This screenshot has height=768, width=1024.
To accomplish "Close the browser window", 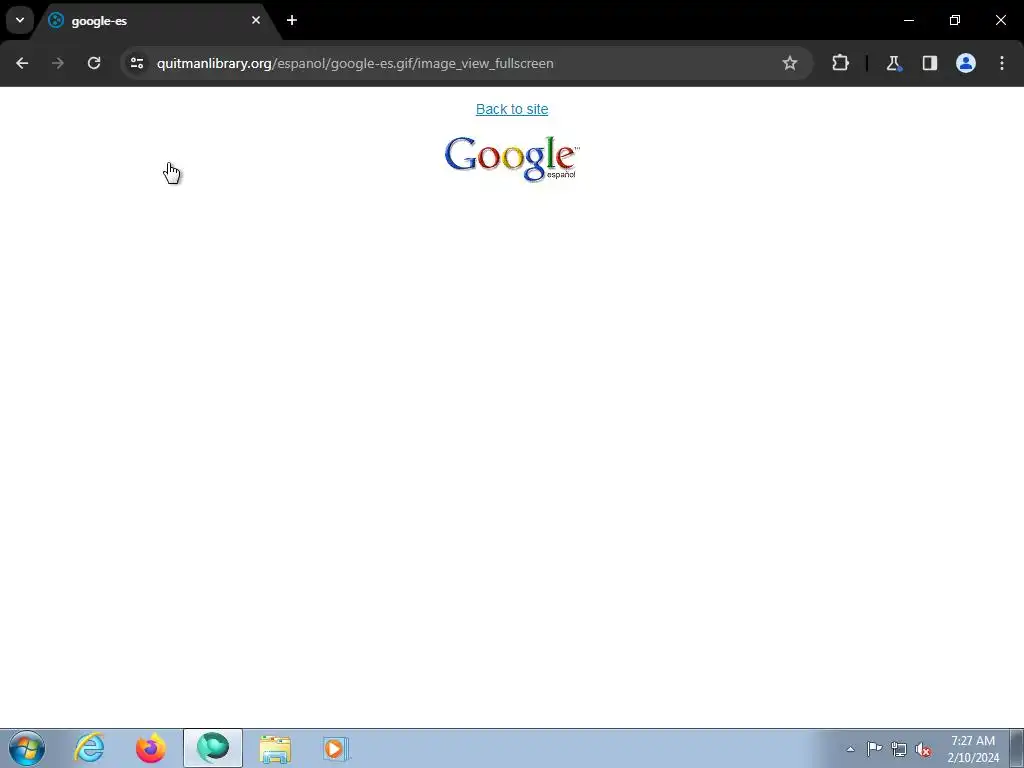I will [x=1000, y=20].
